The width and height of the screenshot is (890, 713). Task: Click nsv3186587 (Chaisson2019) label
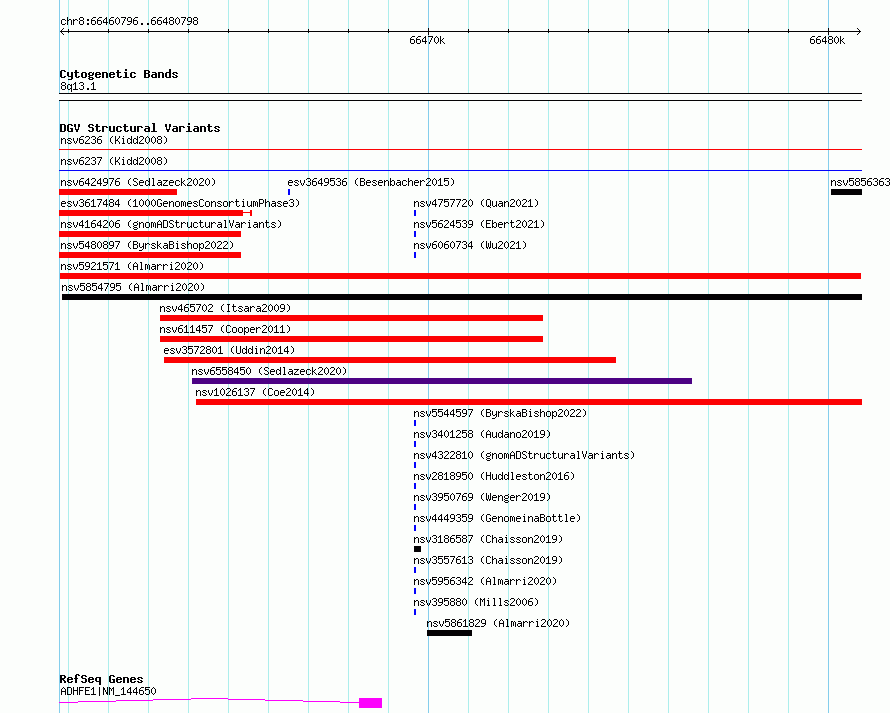pos(488,539)
